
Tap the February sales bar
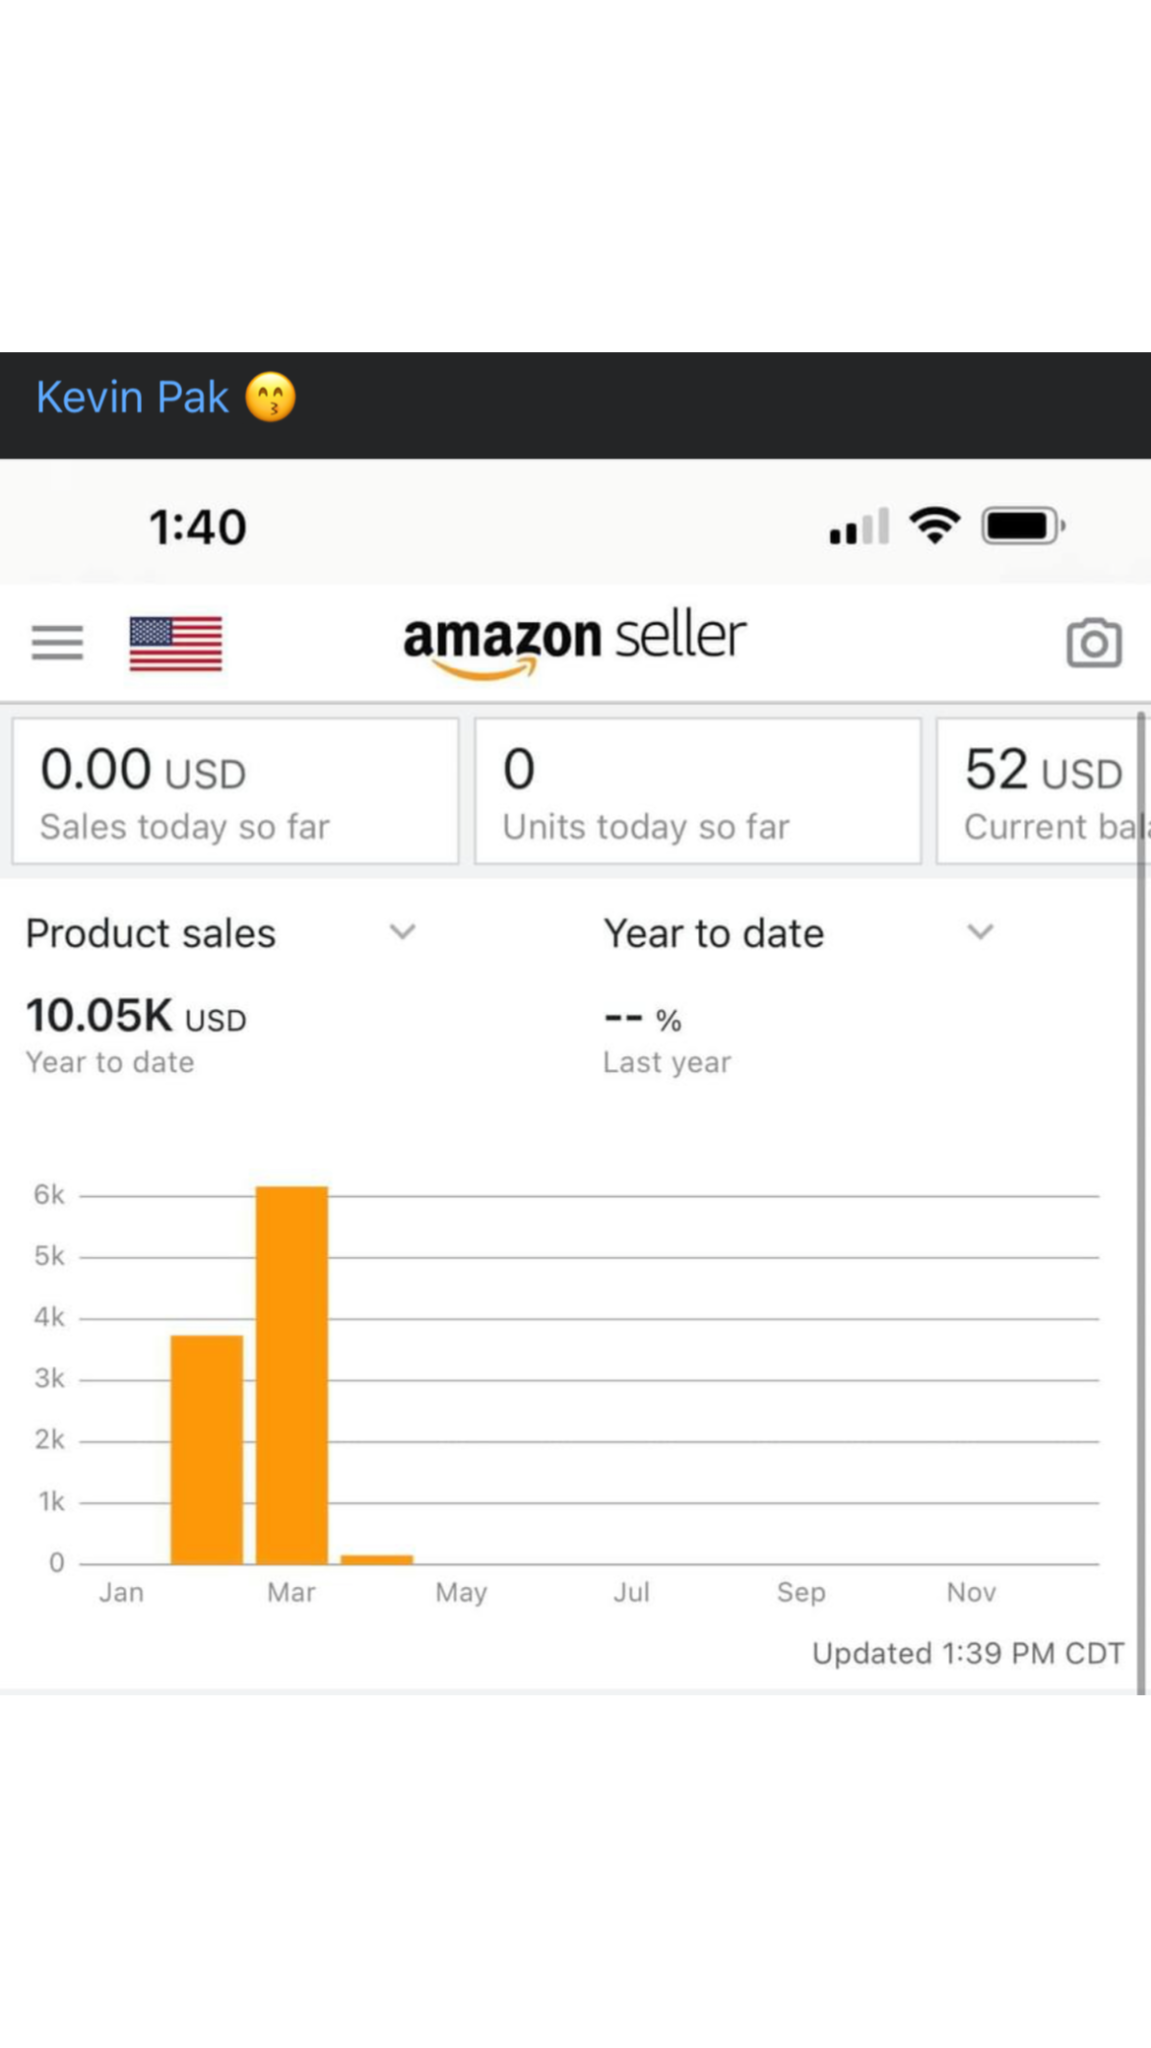207,1449
